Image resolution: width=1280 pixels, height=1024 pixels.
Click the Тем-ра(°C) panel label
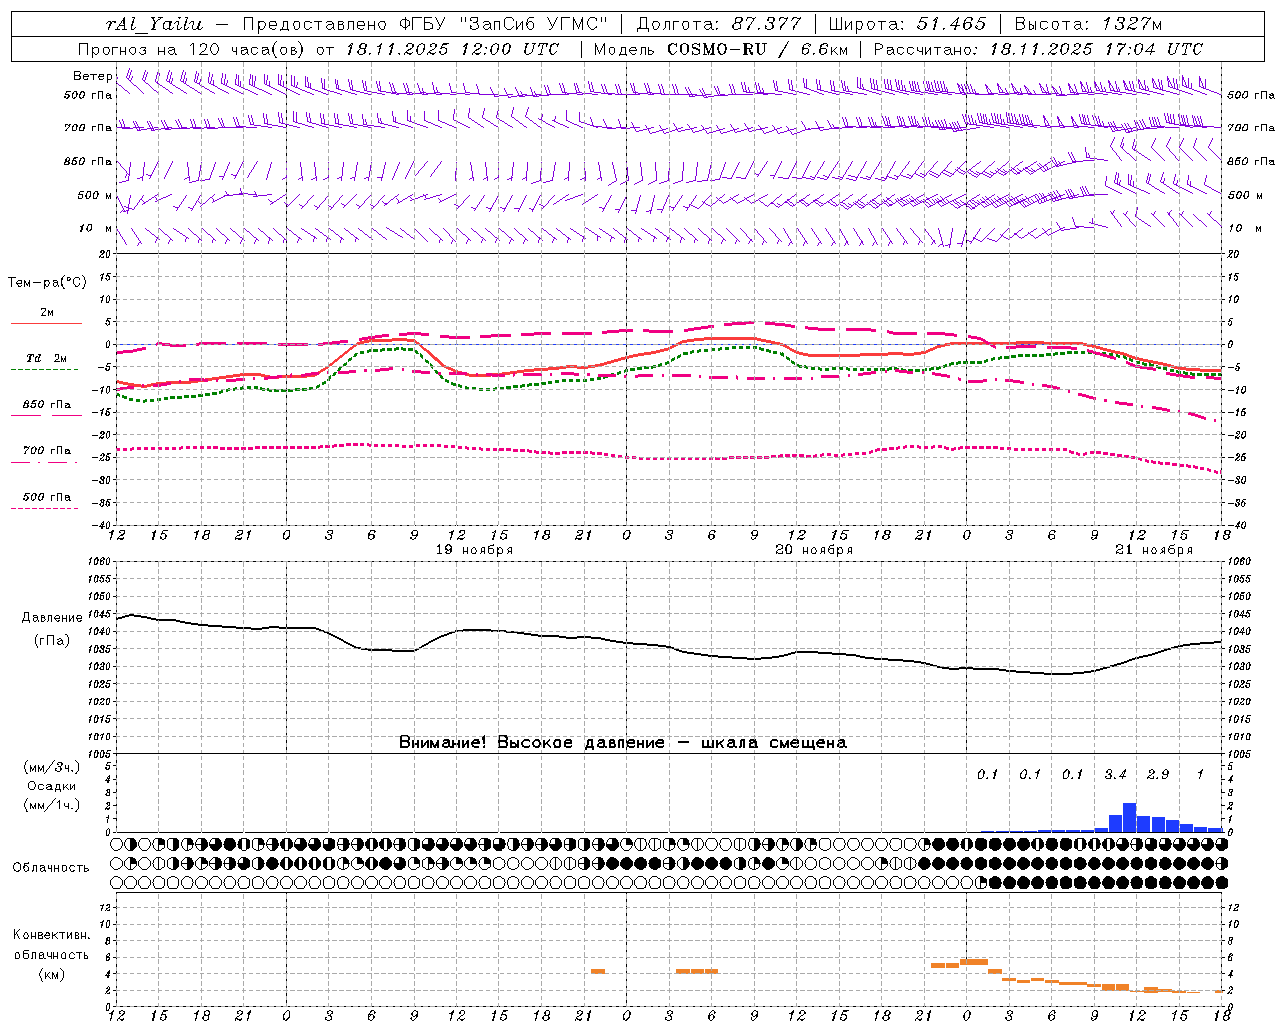(x=47, y=283)
